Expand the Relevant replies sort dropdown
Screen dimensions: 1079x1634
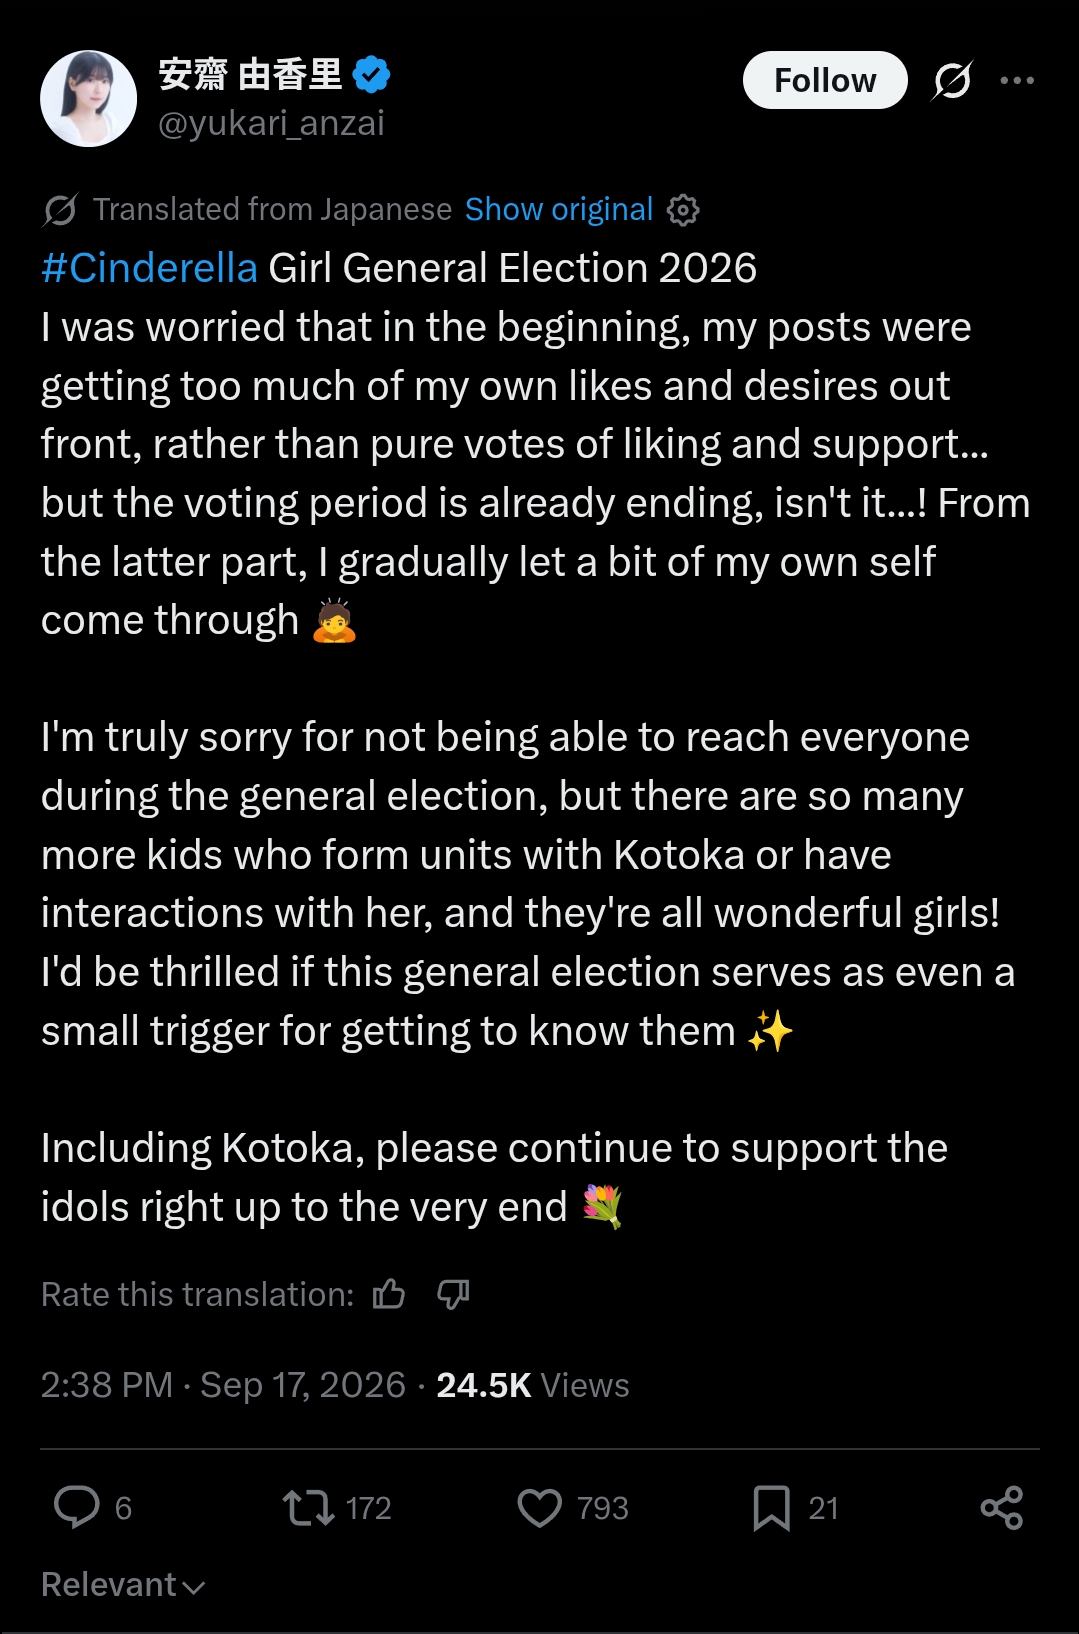pos(123,1585)
